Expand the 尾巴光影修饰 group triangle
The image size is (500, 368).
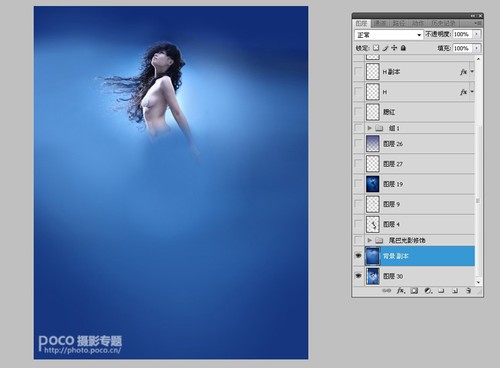[x=369, y=240]
